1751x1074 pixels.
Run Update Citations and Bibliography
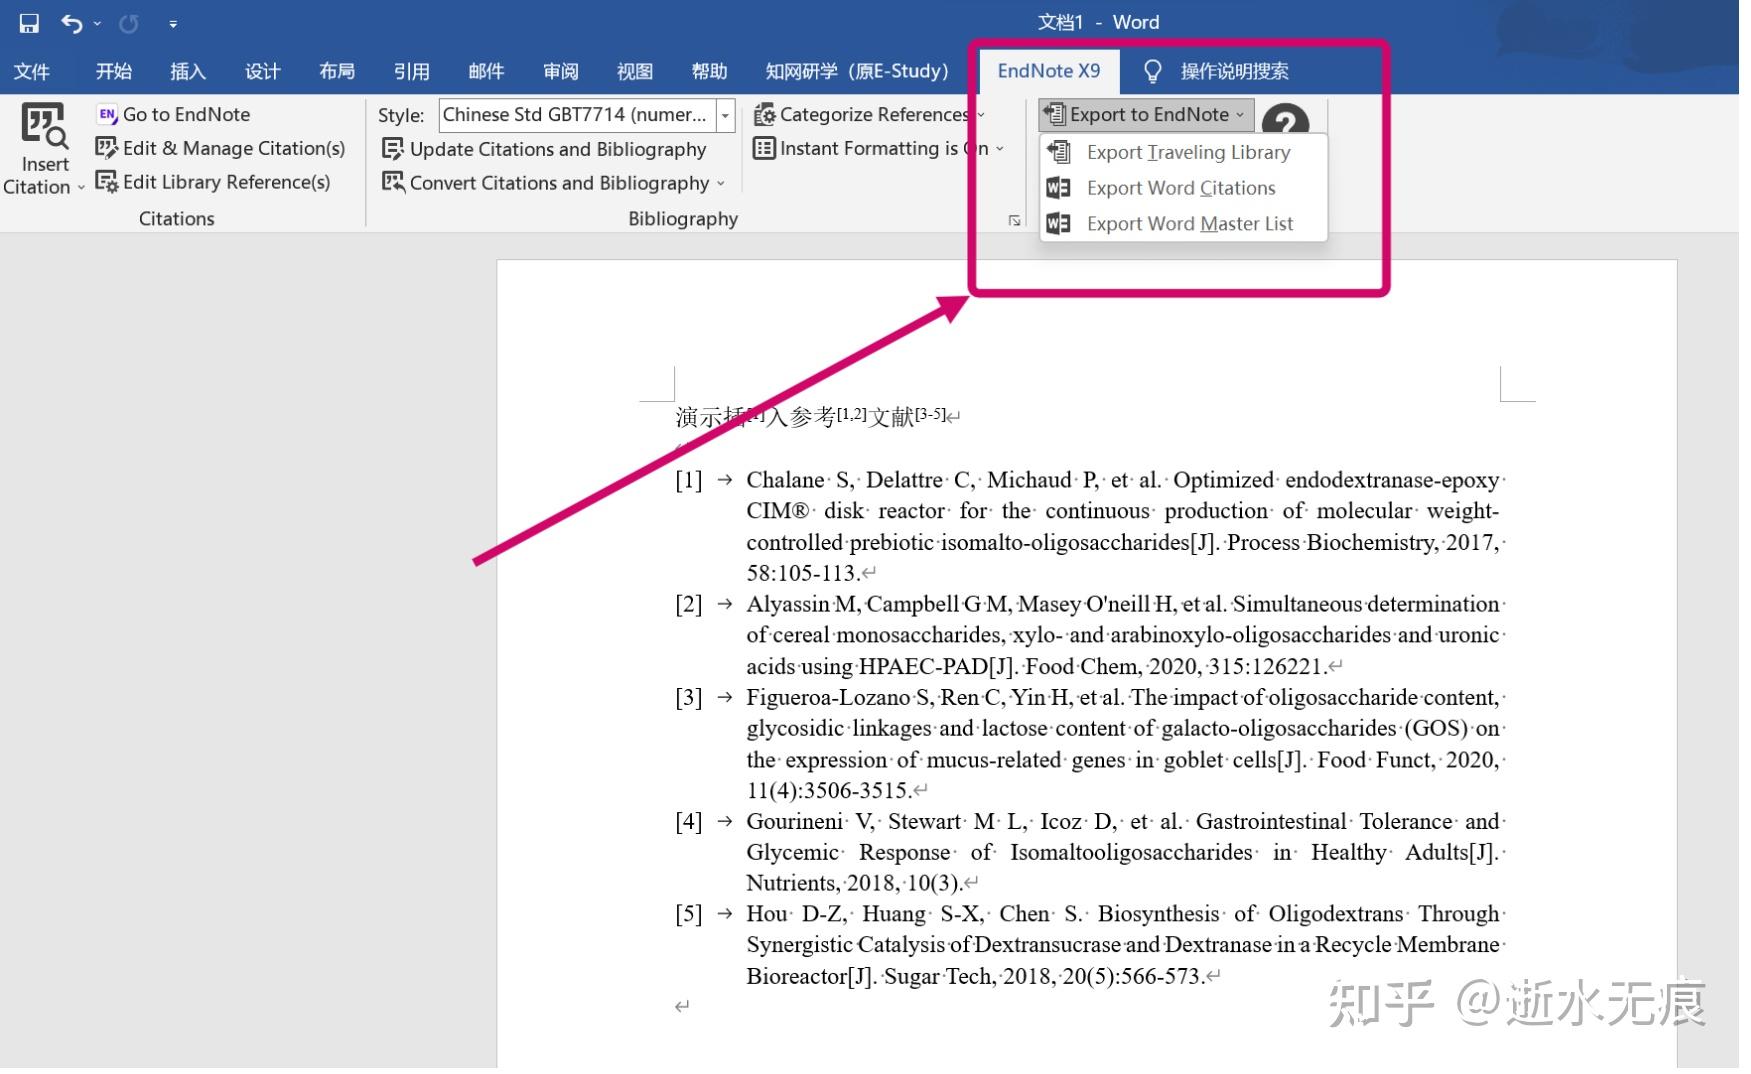pyautogui.click(x=556, y=148)
